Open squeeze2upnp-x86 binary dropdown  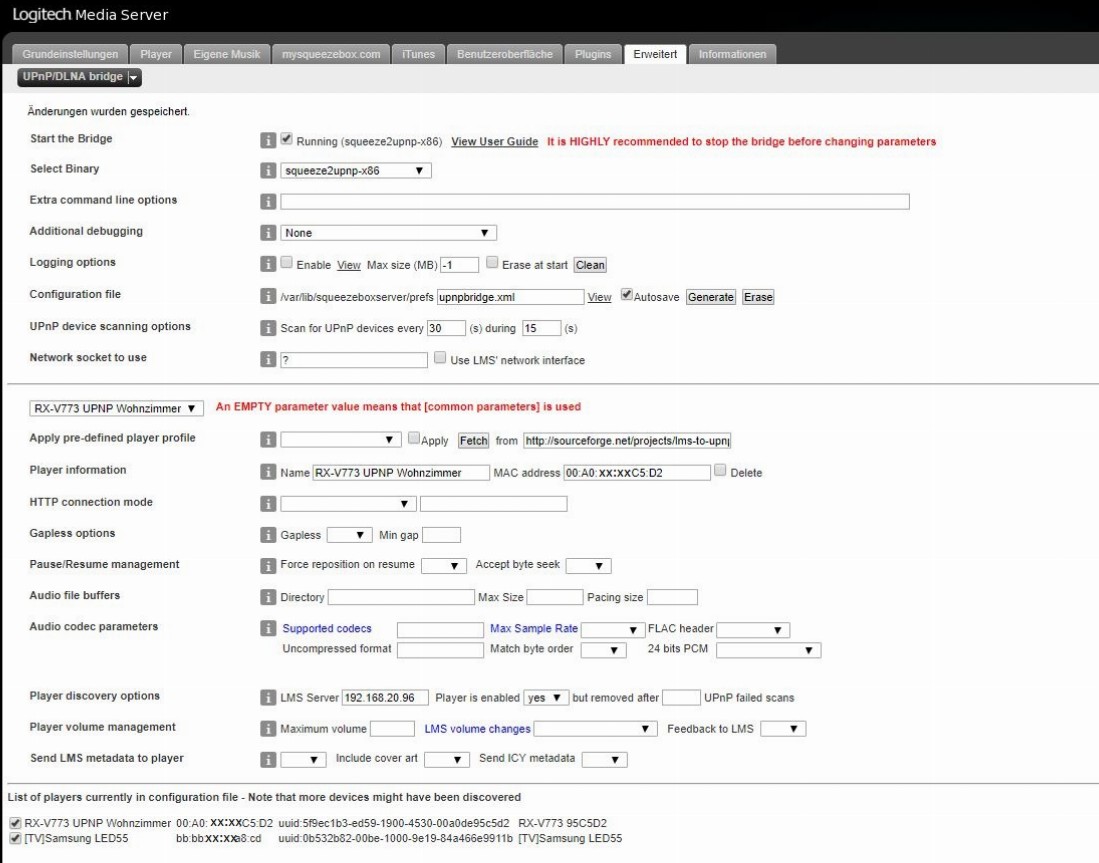355,170
